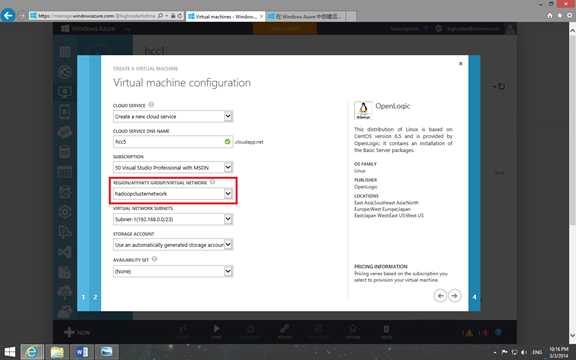Click the taskbar clock and date
Screen dimensions: 576x360
(x=559, y=353)
